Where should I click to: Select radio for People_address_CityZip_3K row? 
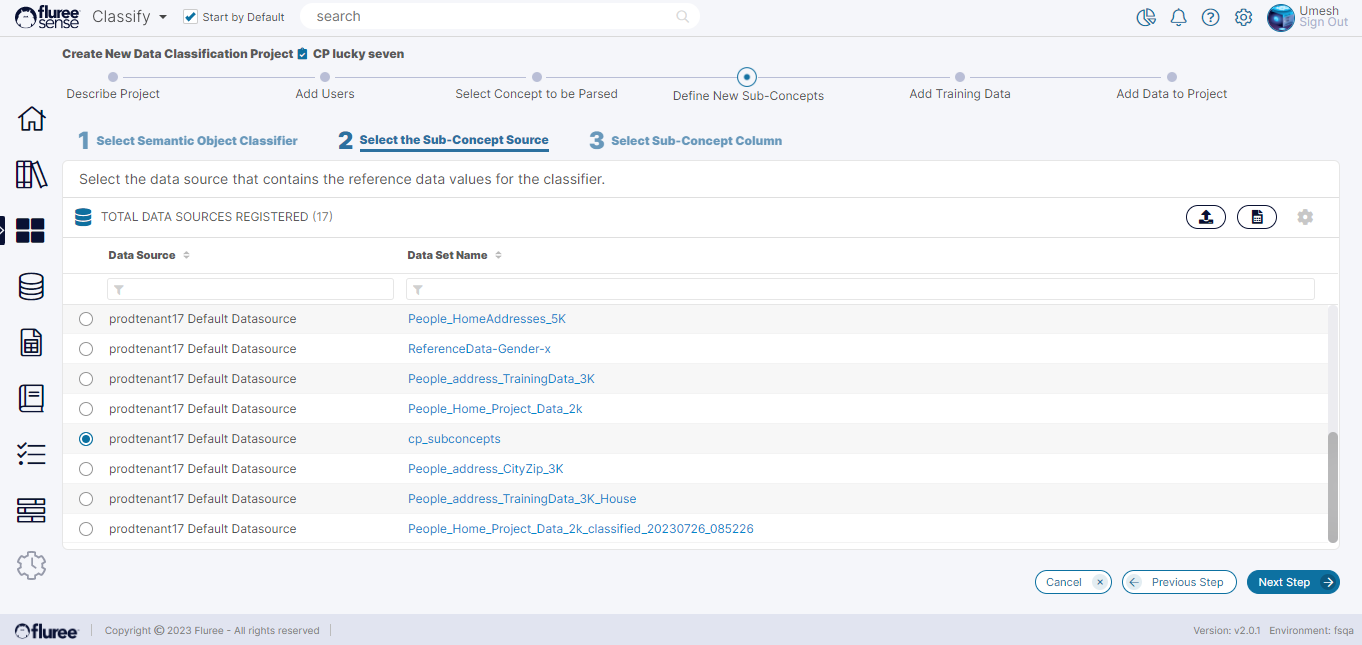coord(86,469)
